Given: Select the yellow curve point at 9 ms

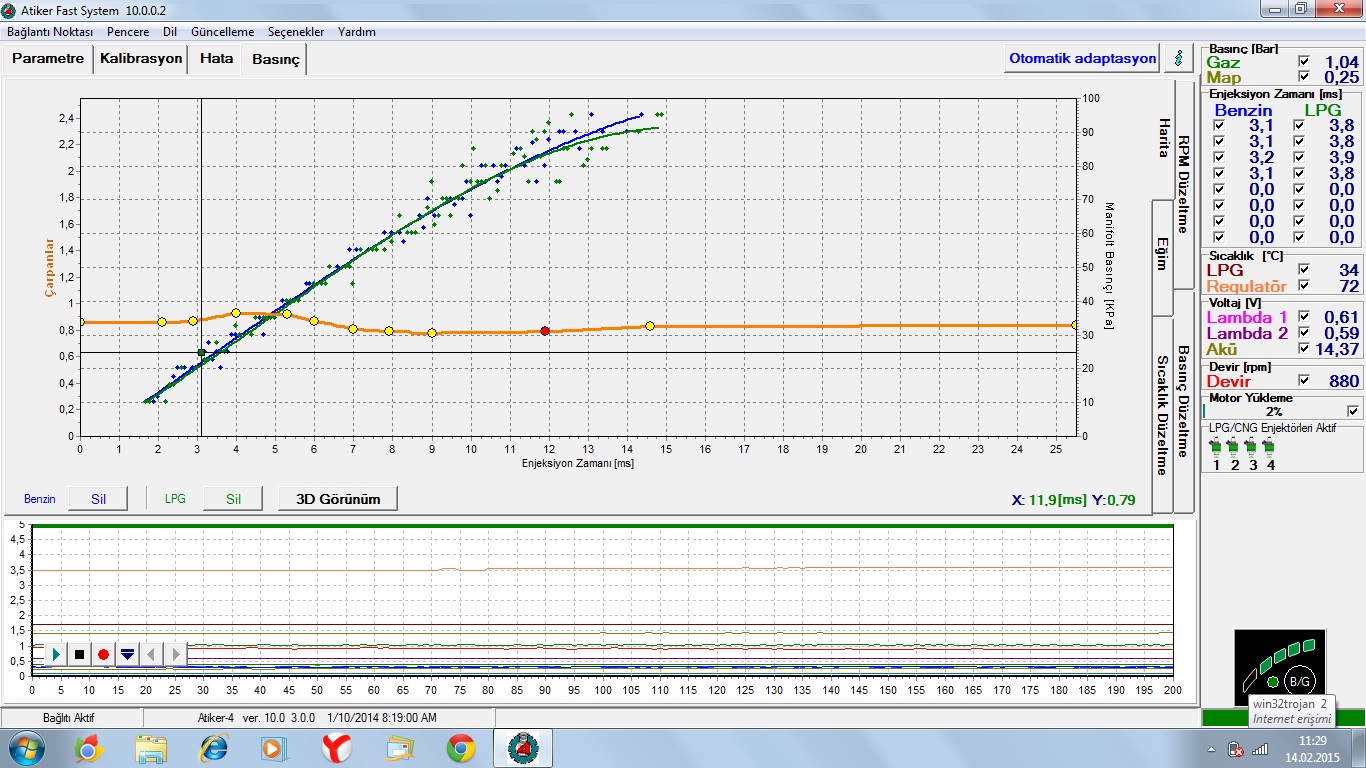Looking at the screenshot, I should [x=432, y=333].
